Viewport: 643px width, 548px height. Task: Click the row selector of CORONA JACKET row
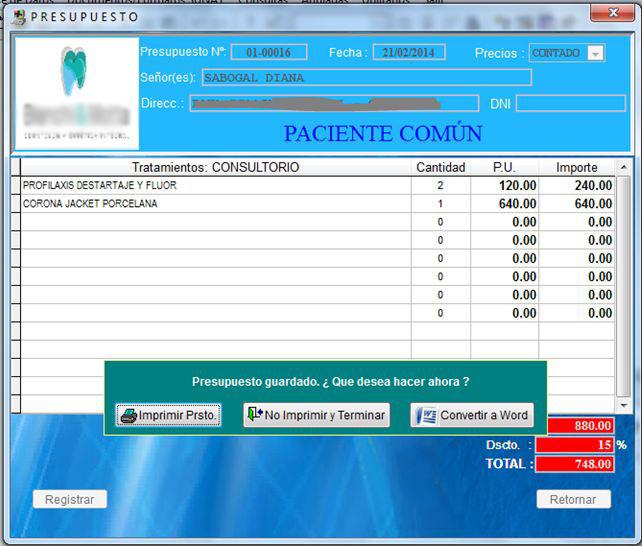point(16,204)
